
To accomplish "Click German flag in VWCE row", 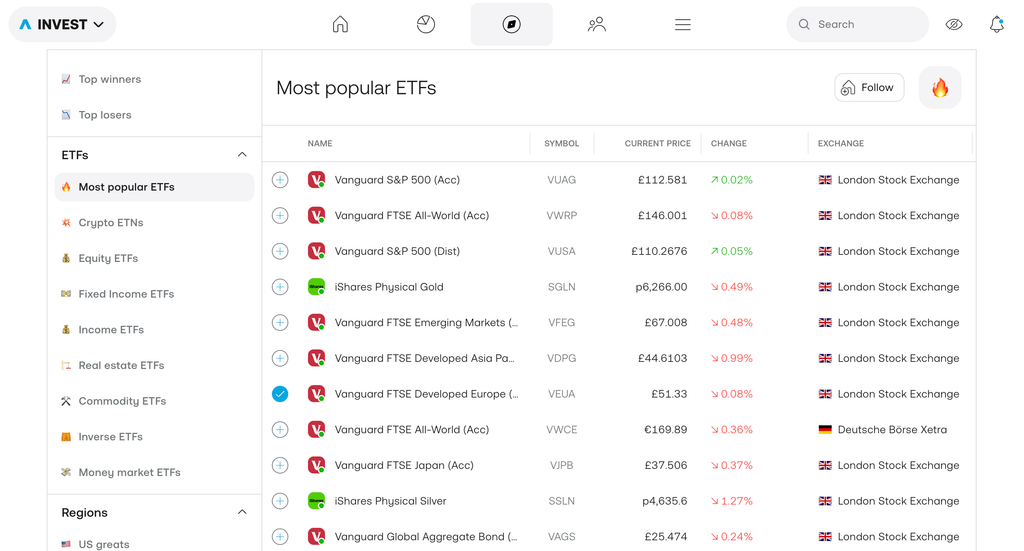I will [825, 430].
